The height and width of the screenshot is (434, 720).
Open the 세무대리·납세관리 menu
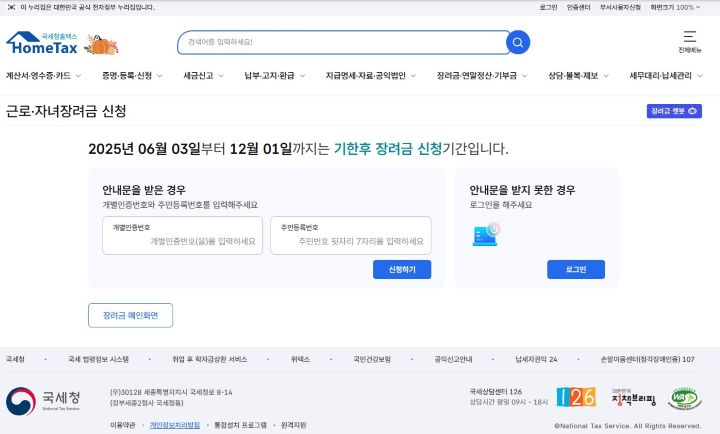[x=665, y=76]
